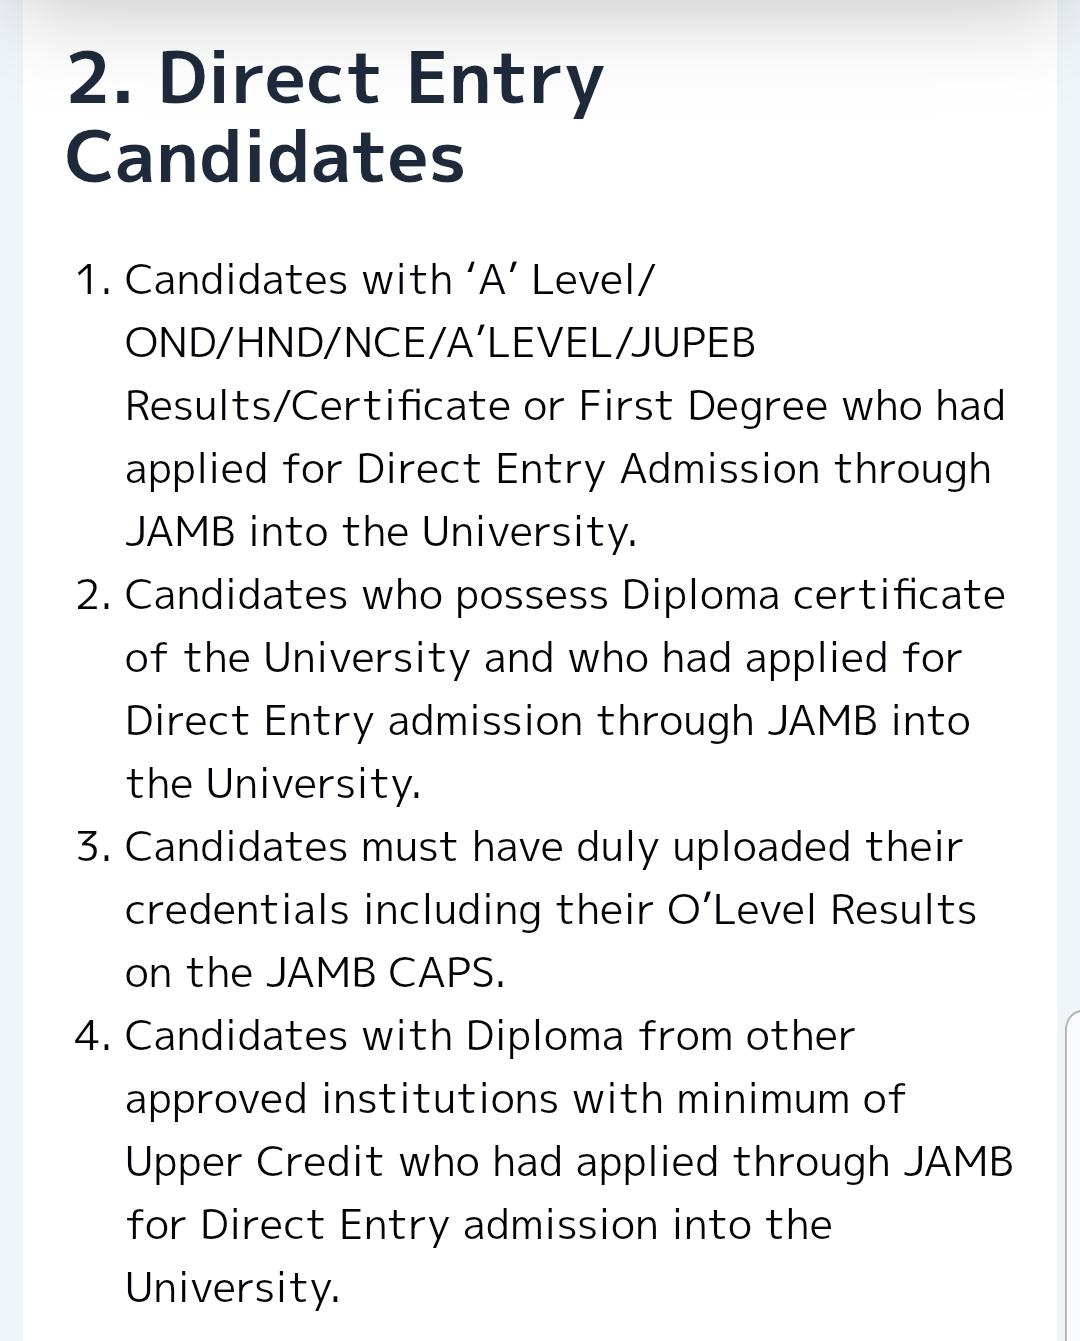This screenshot has height=1341, width=1080.
Task: Click "Candidates must have duly uploaded their" line
Action: [543, 847]
